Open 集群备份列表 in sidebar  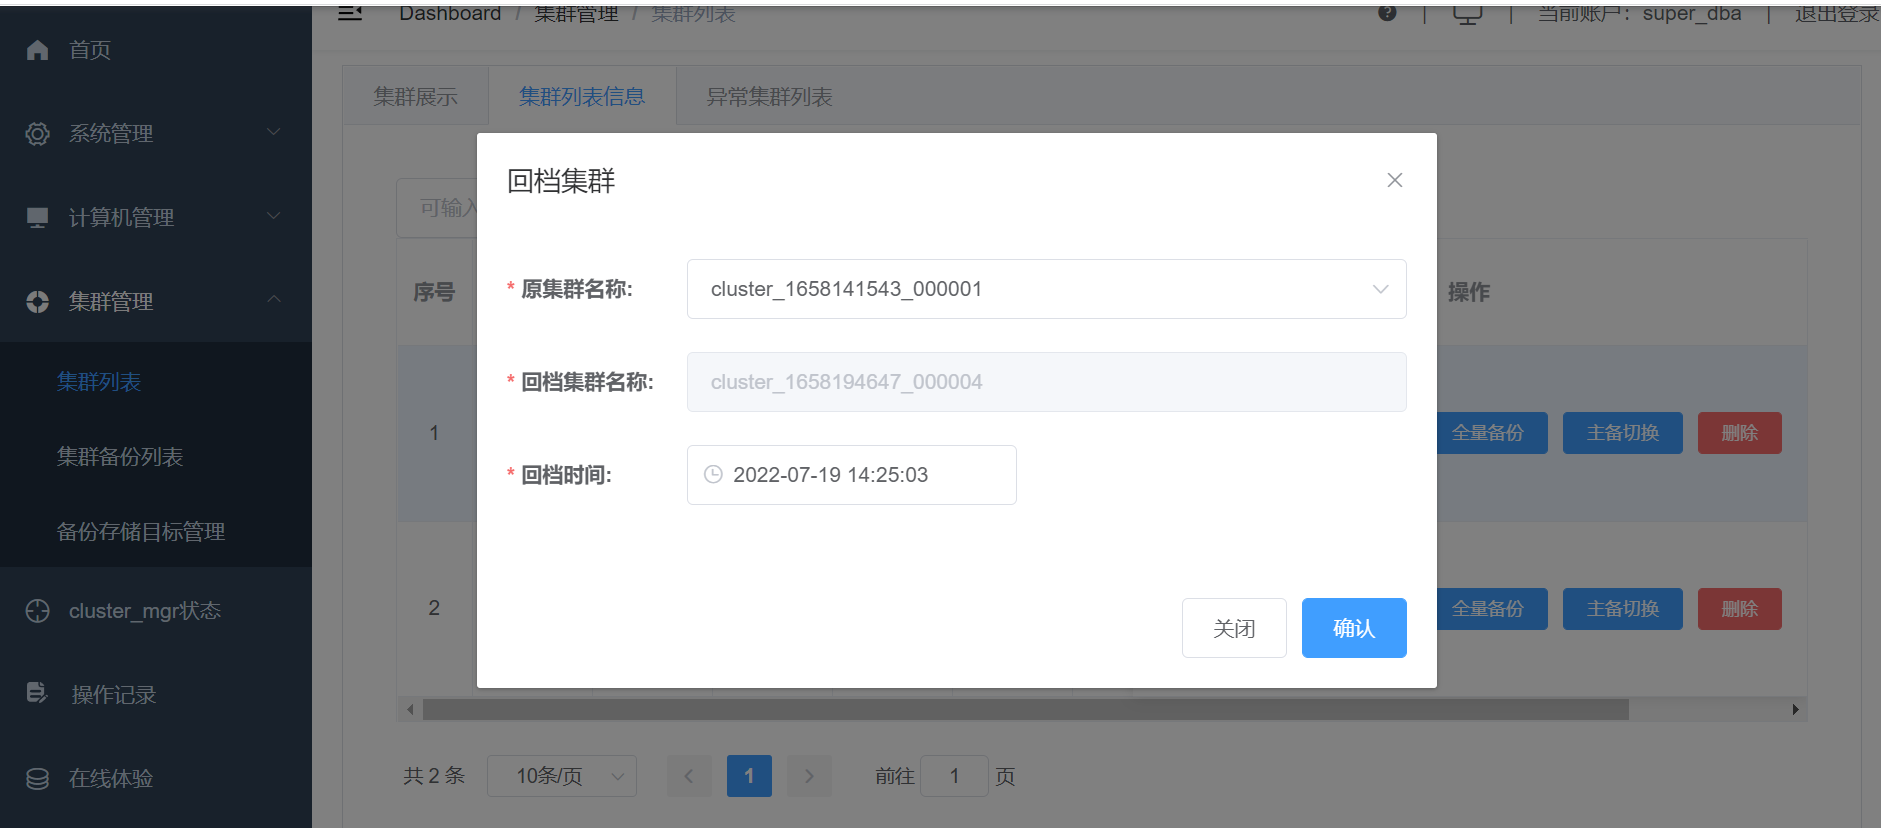point(120,457)
